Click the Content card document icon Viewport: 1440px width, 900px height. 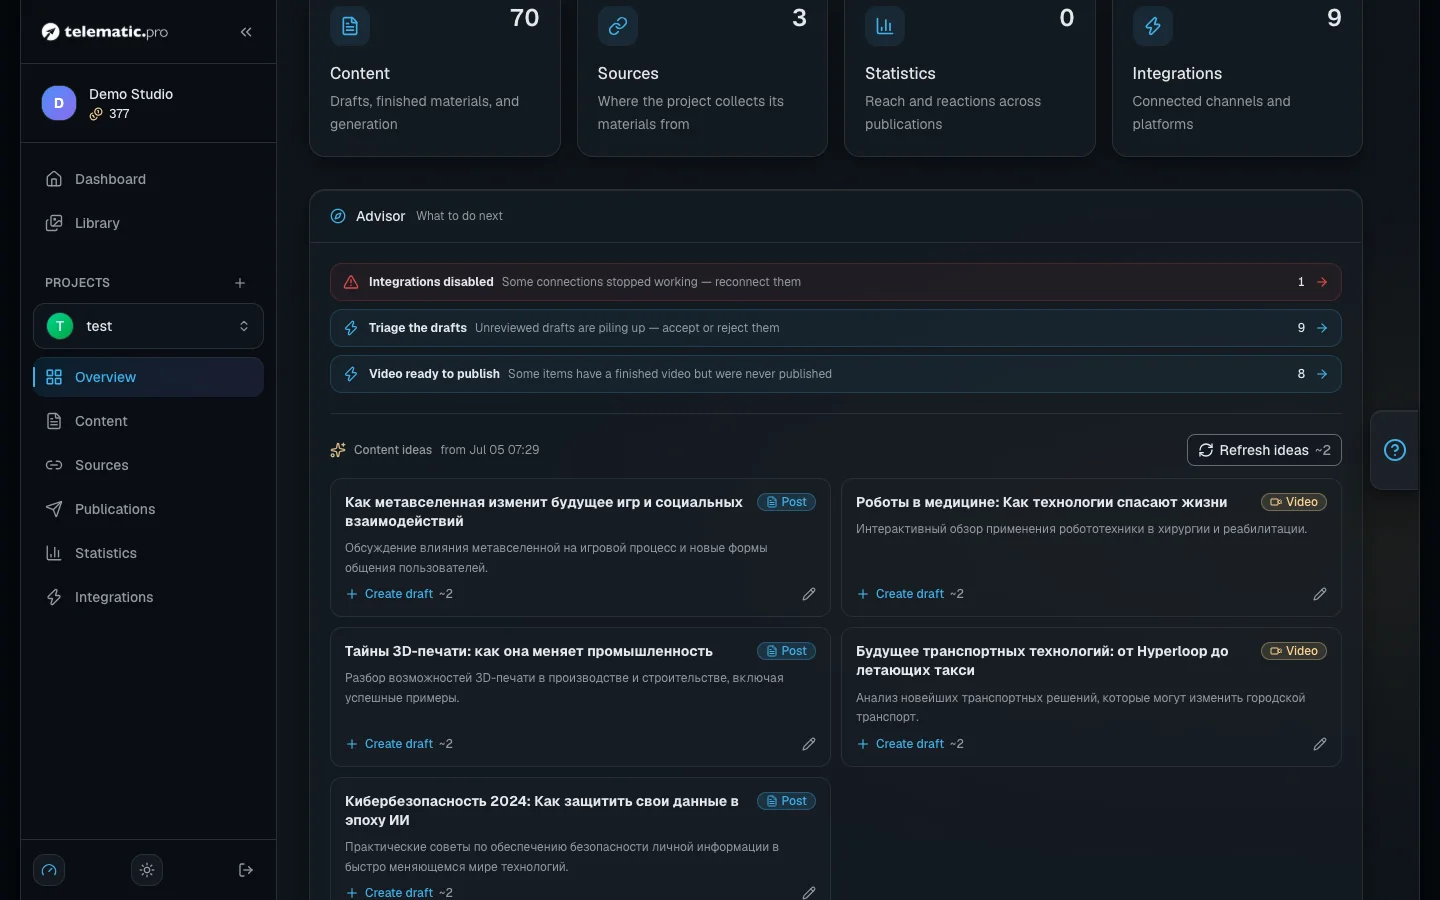(350, 26)
